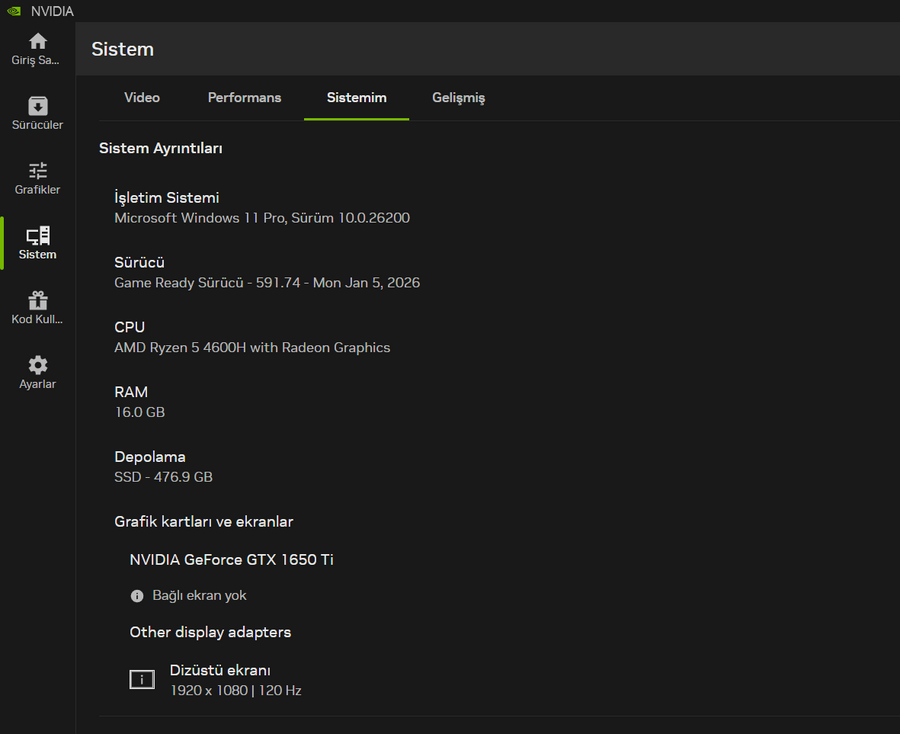Click info icon beside Bağlı ekran yok

(137, 596)
